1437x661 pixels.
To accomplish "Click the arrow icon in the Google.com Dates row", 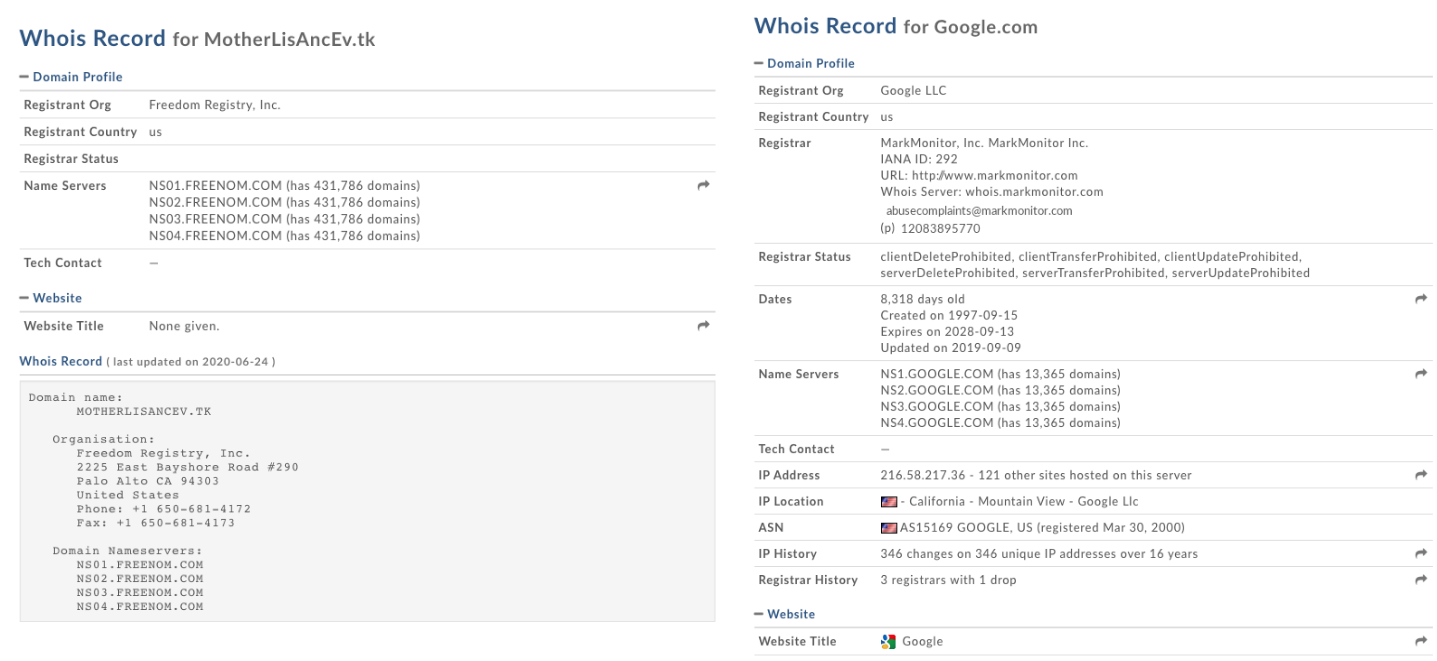I will tap(1421, 299).
